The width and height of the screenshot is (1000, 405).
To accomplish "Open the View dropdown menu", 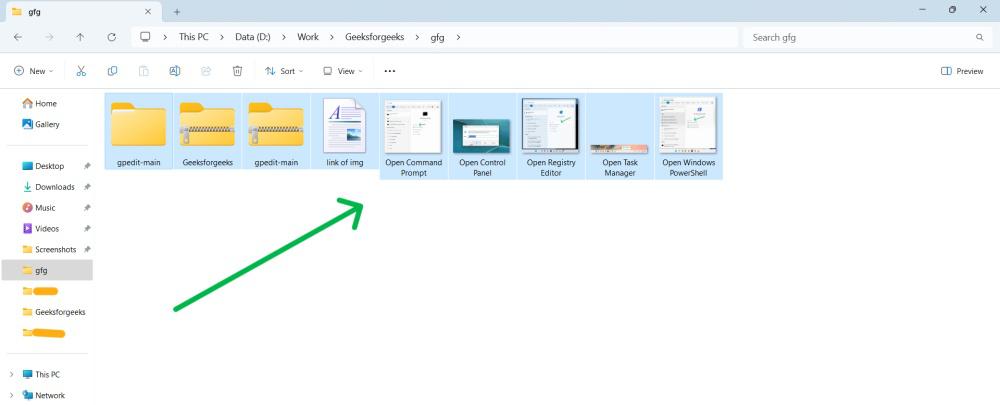I will coord(342,71).
